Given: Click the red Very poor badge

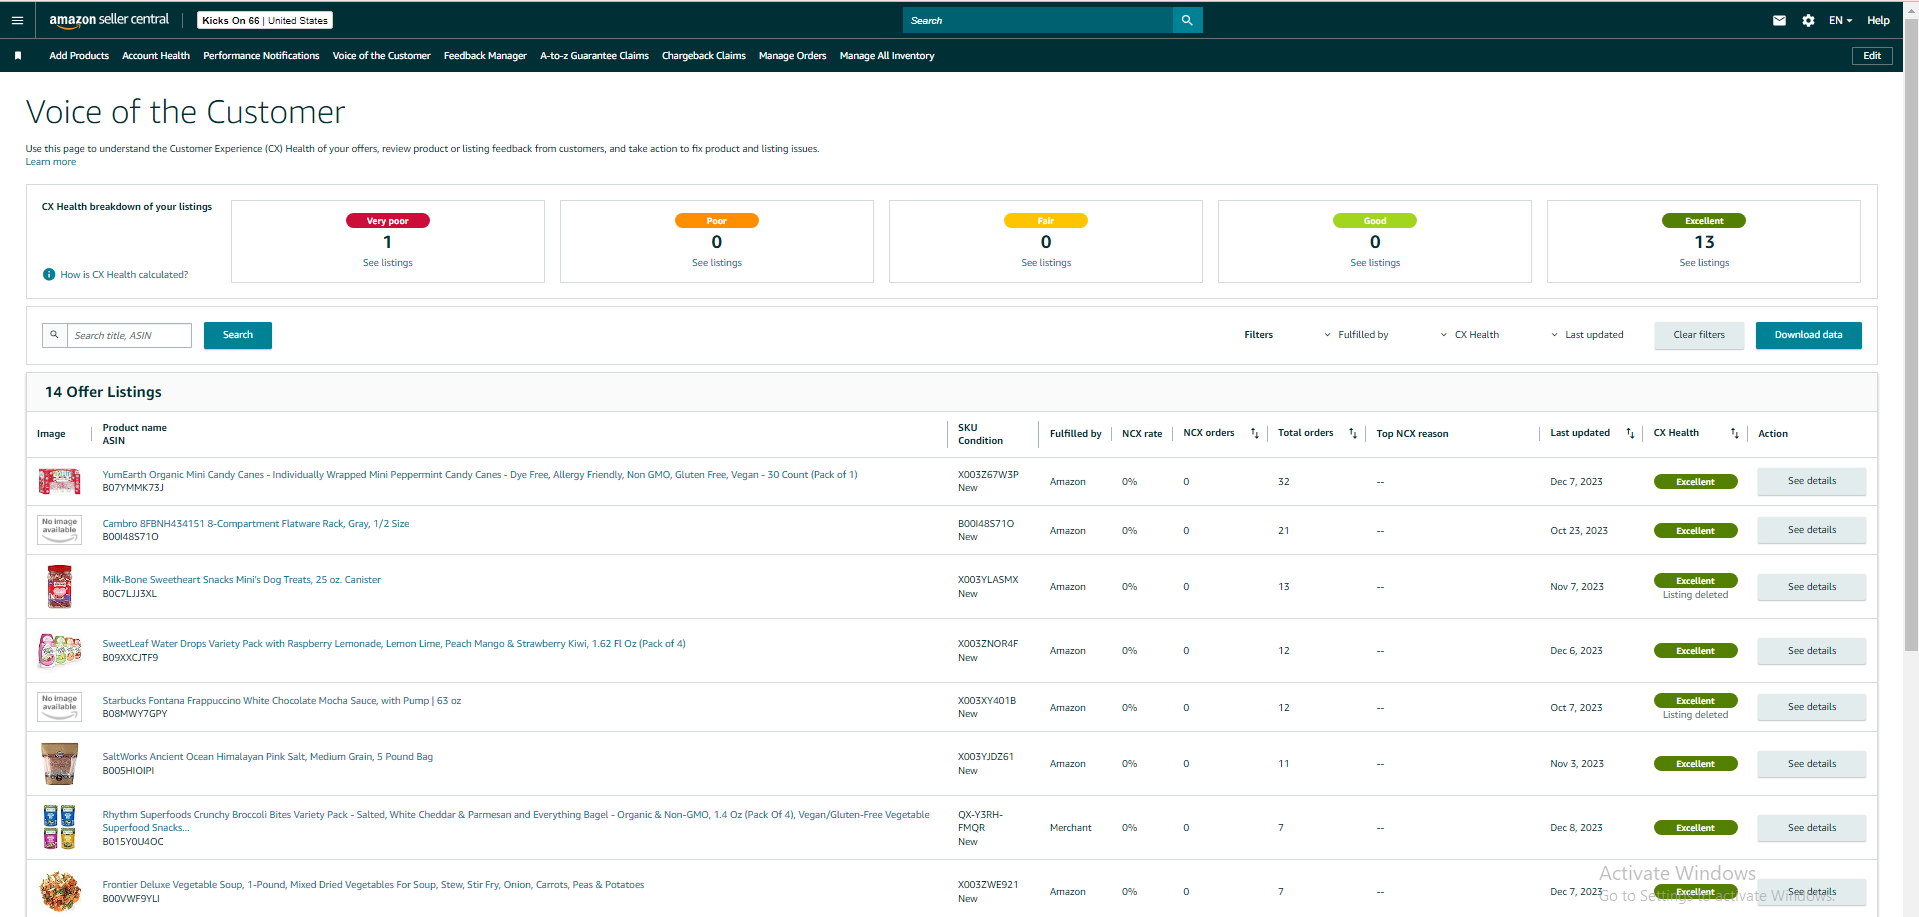Looking at the screenshot, I should pos(388,221).
